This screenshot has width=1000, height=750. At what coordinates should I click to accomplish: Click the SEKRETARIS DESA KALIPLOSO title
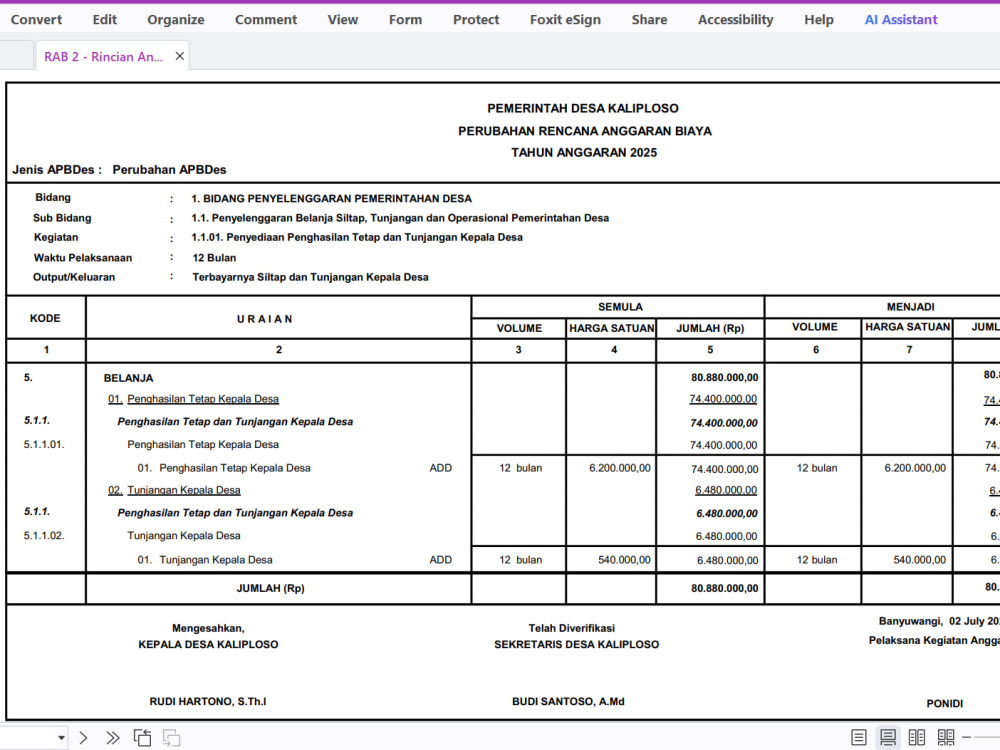coord(577,645)
